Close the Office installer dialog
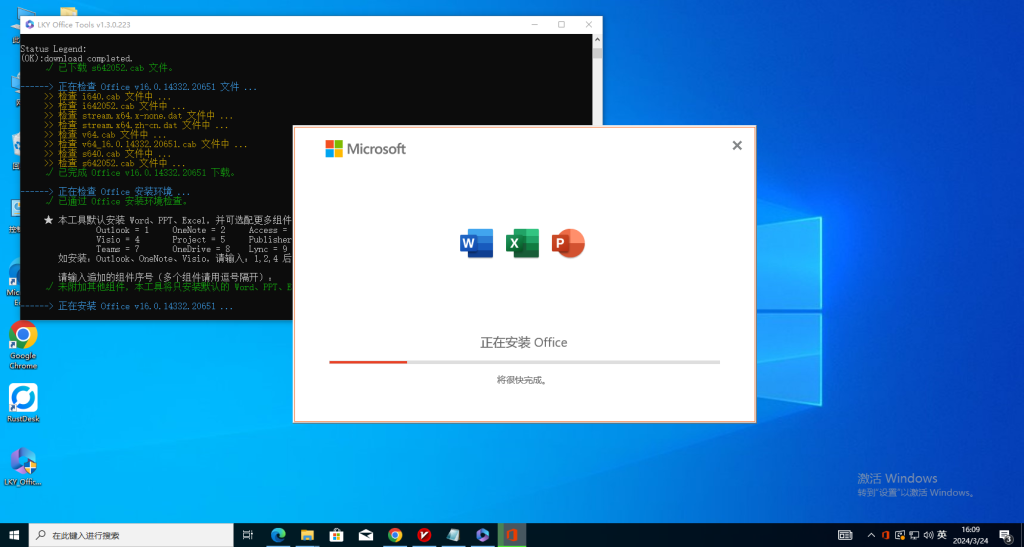The width and height of the screenshot is (1024, 547). pyautogui.click(x=737, y=146)
